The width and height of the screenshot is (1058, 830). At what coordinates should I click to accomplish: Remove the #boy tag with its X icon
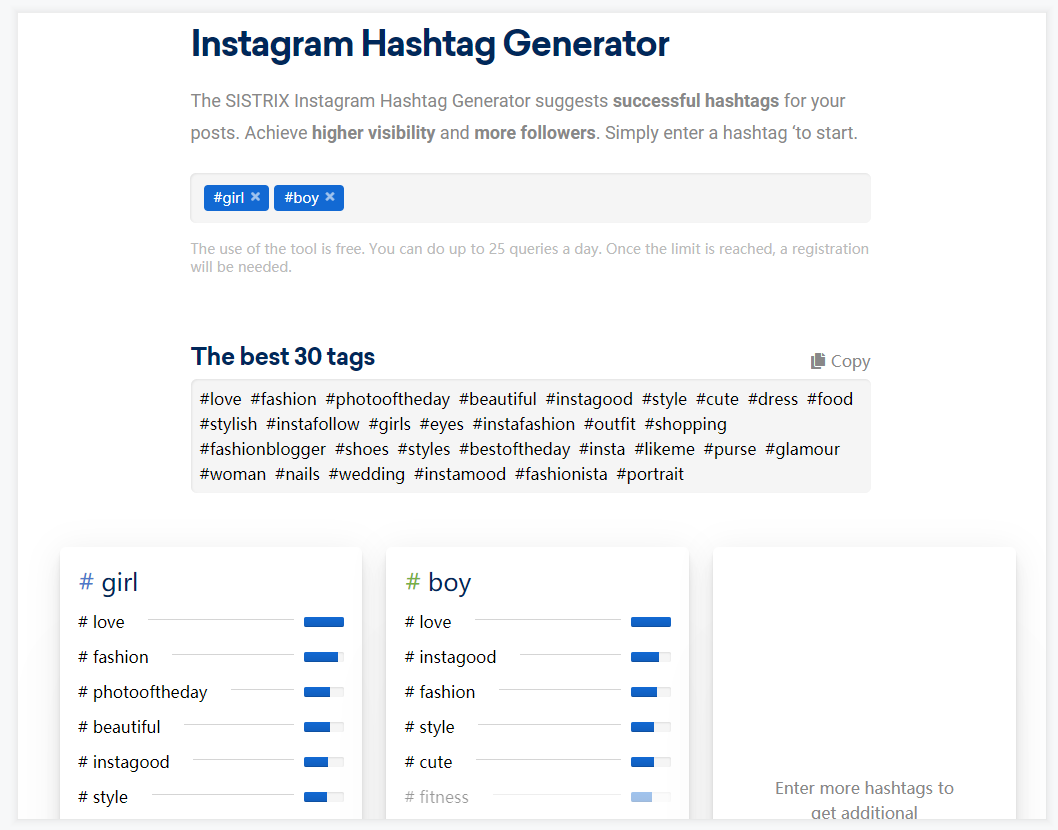tap(330, 196)
